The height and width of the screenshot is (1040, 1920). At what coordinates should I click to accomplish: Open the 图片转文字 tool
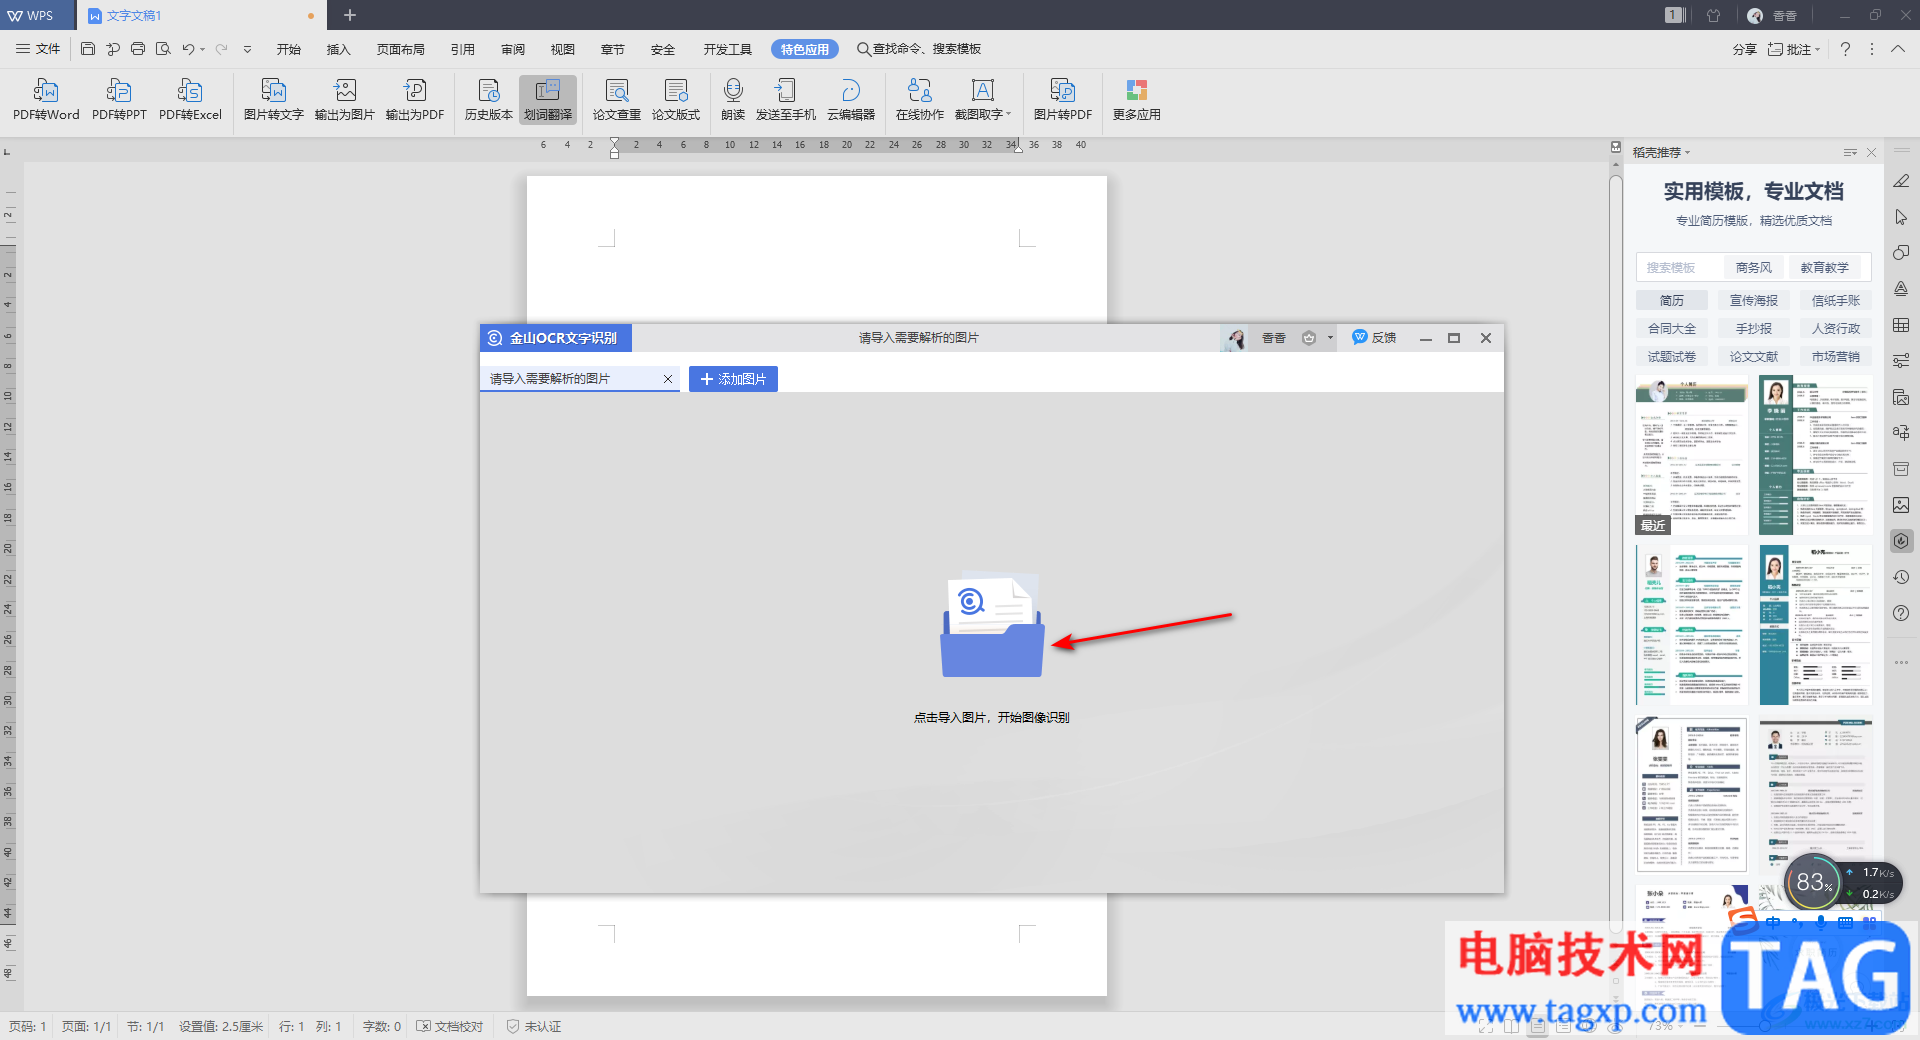point(273,100)
